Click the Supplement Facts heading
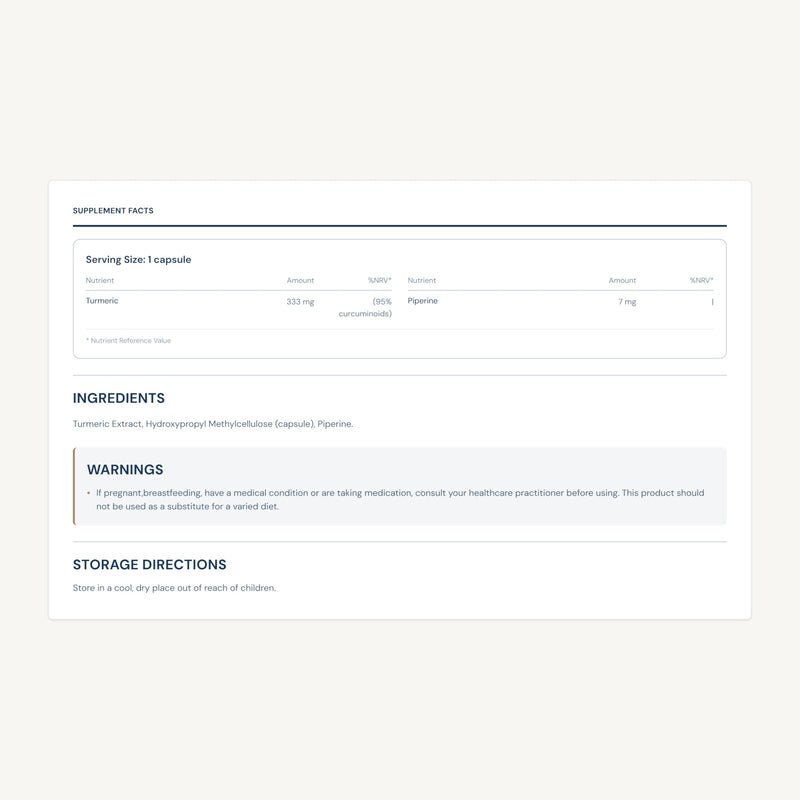Screen dimensions: 800x800 click(x=113, y=211)
